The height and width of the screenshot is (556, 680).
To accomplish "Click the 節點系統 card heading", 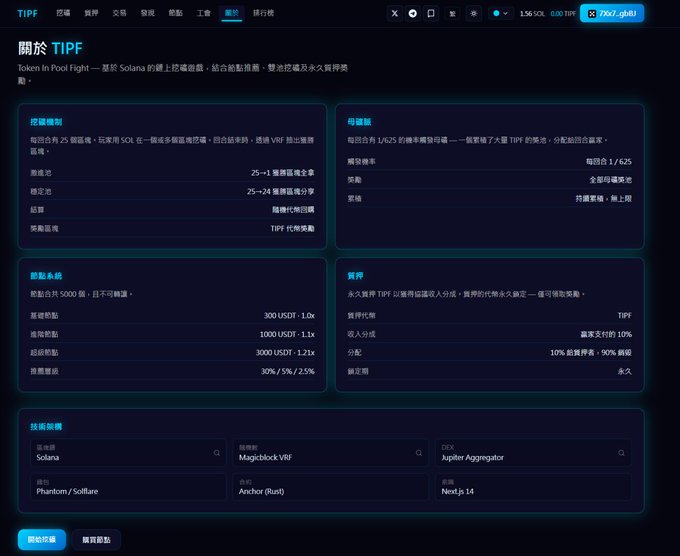I will coord(46,276).
